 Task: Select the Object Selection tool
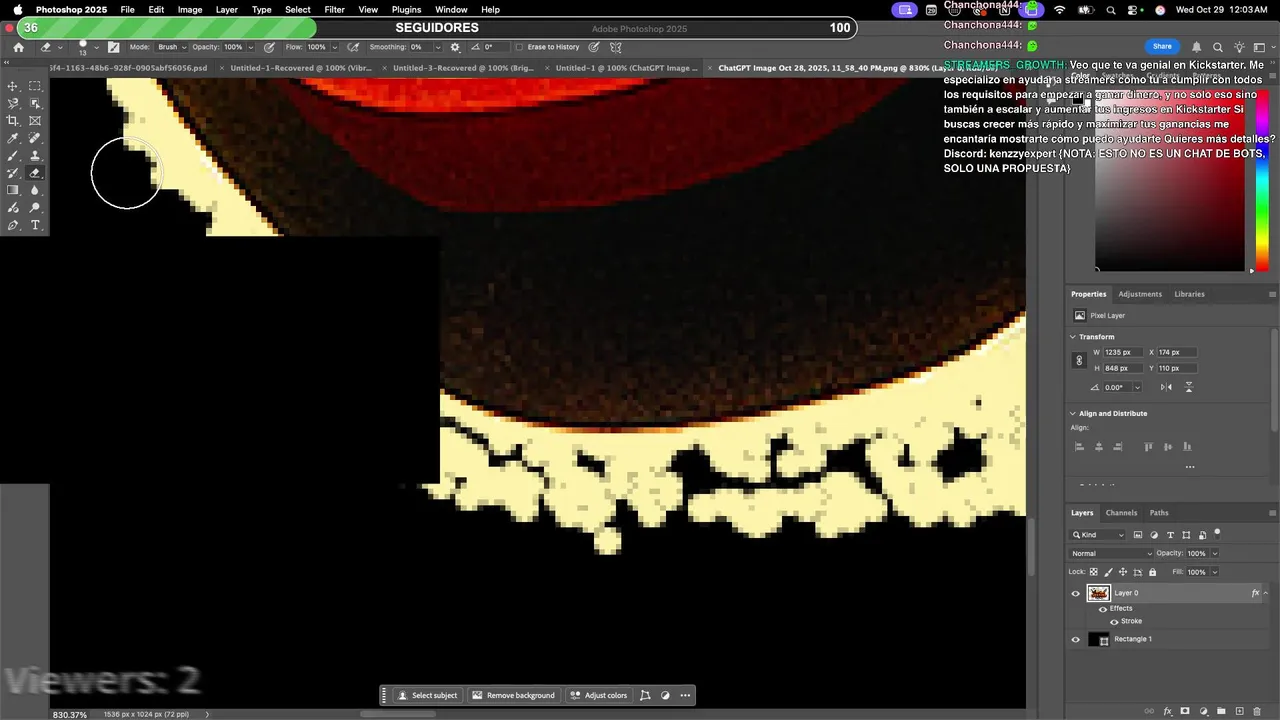35,103
